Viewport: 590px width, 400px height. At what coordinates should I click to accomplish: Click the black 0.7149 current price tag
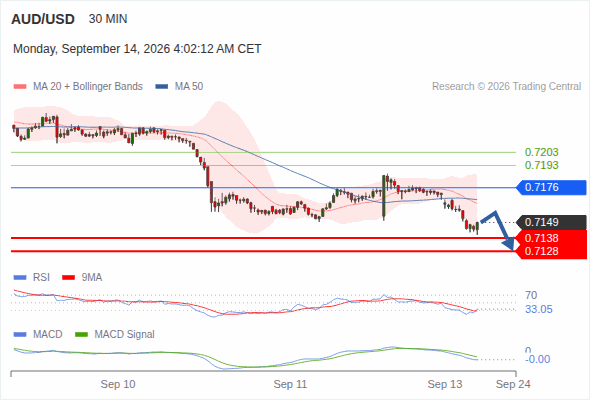tap(551, 222)
